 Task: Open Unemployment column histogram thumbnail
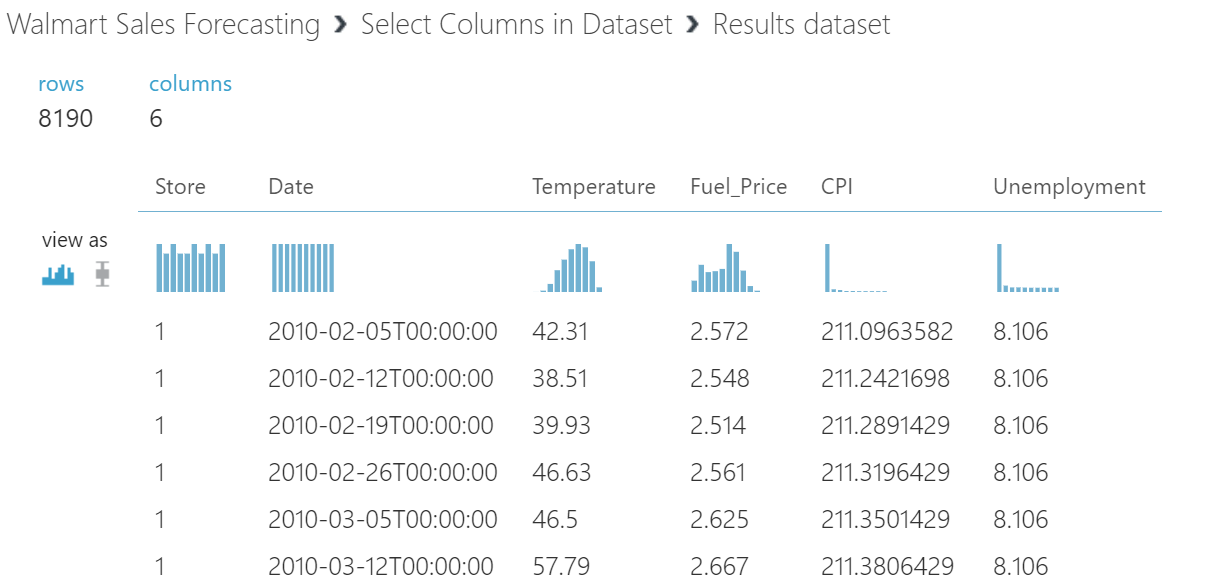pyautogui.click(x=1028, y=267)
